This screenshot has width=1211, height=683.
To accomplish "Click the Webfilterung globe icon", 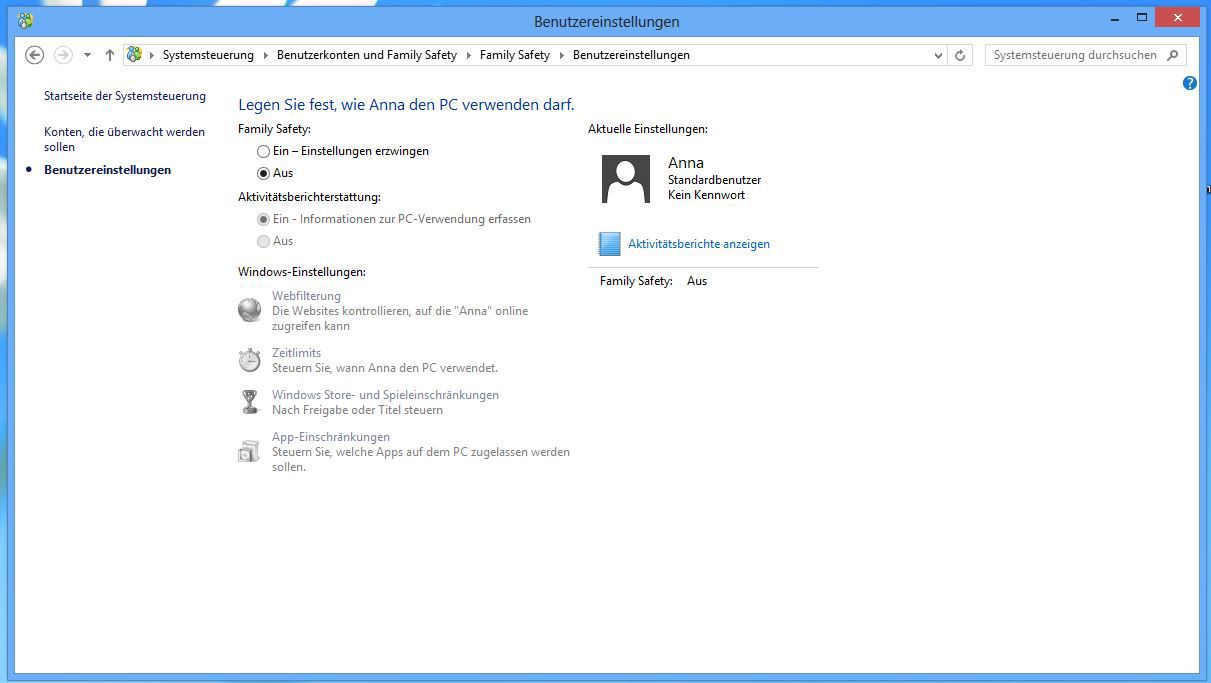I will click(249, 310).
